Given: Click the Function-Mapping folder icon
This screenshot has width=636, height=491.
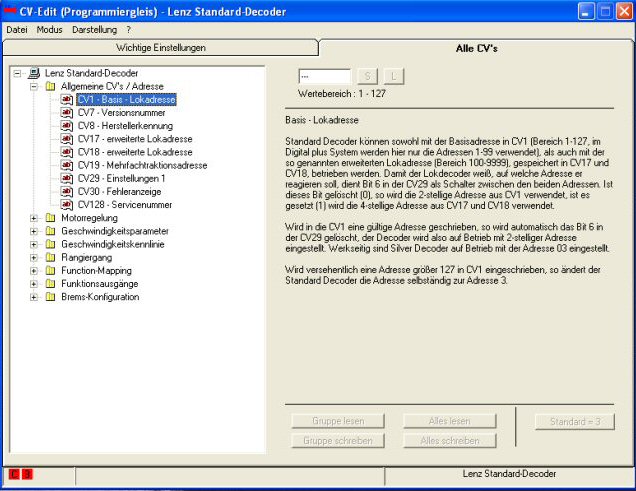Looking at the screenshot, I should (x=50, y=269).
